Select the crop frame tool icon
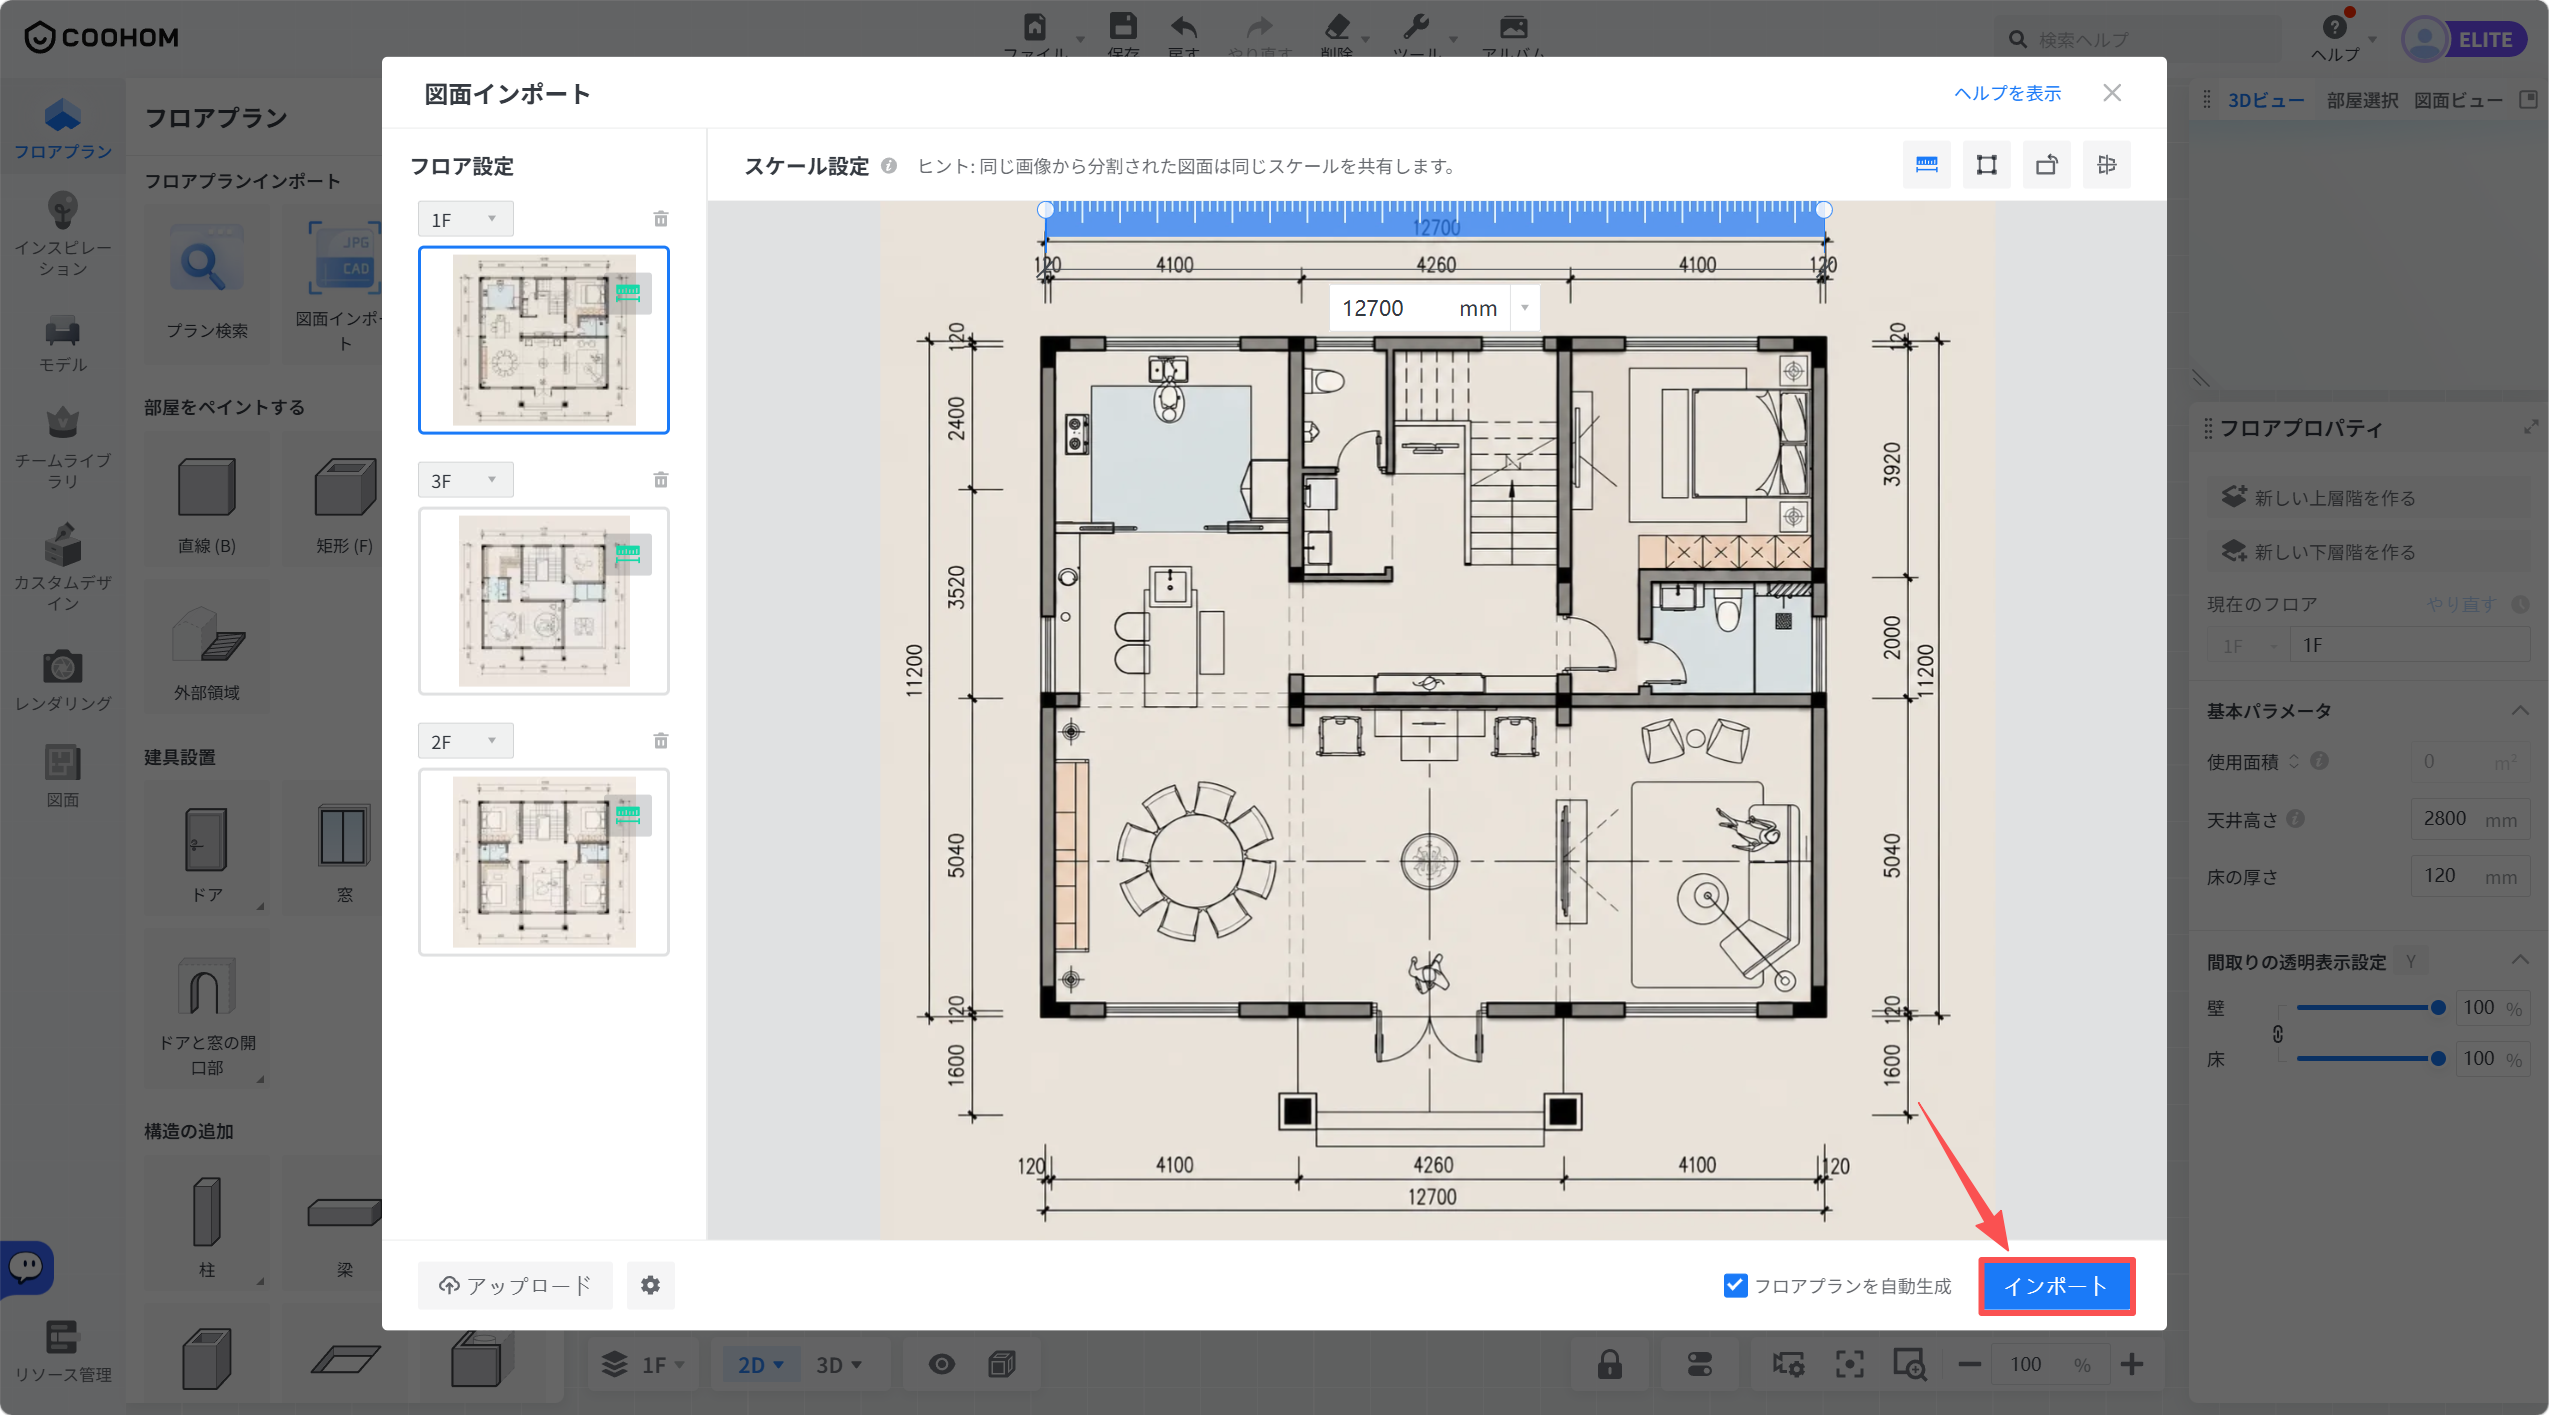This screenshot has height=1415, width=2549. pos(1986,165)
